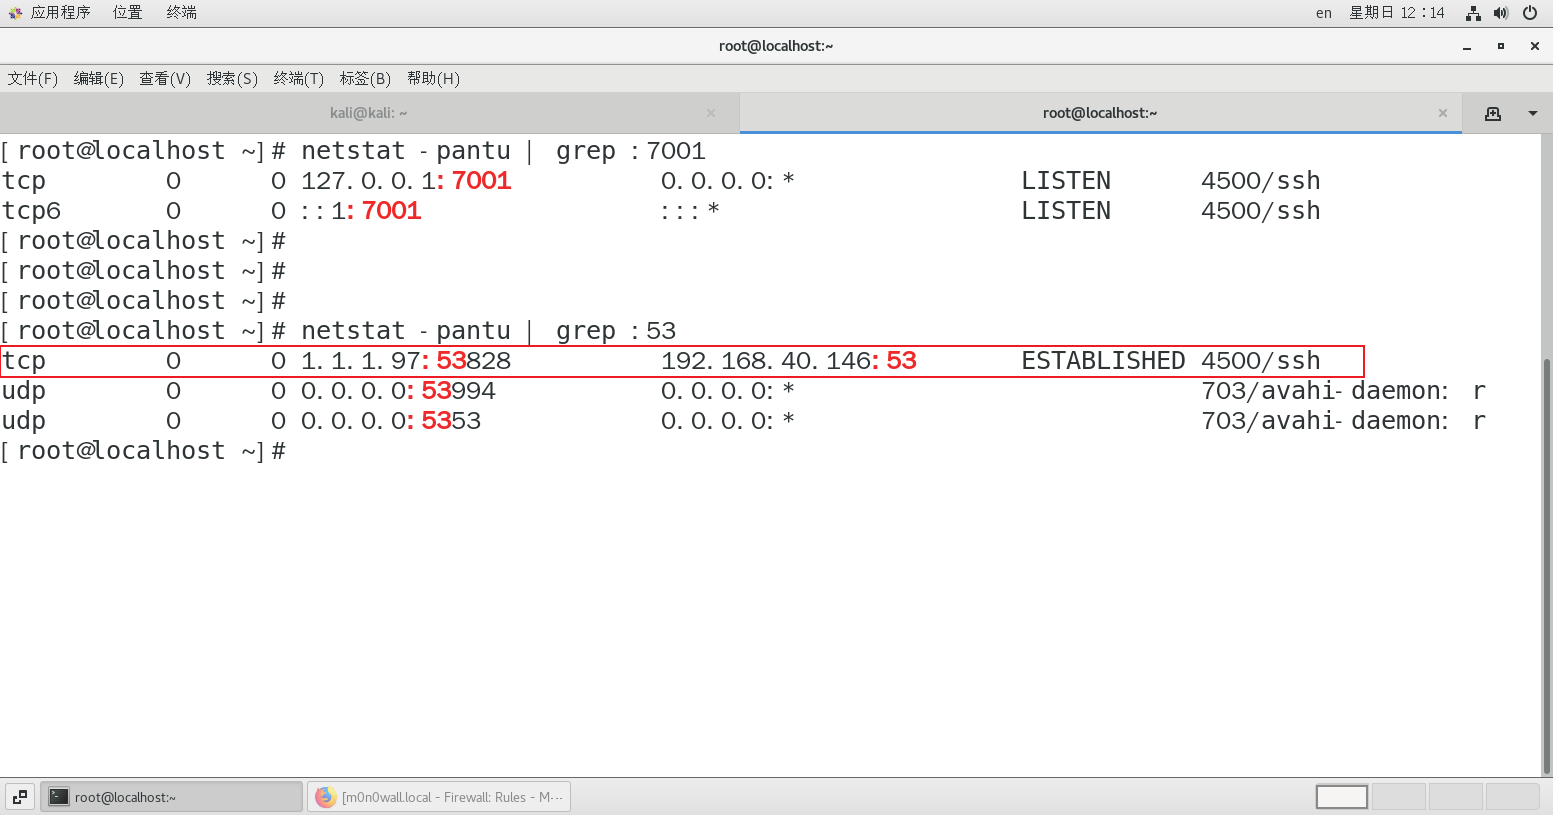
Task: Switch to the kali@kali: ~ tab
Action: 369,113
